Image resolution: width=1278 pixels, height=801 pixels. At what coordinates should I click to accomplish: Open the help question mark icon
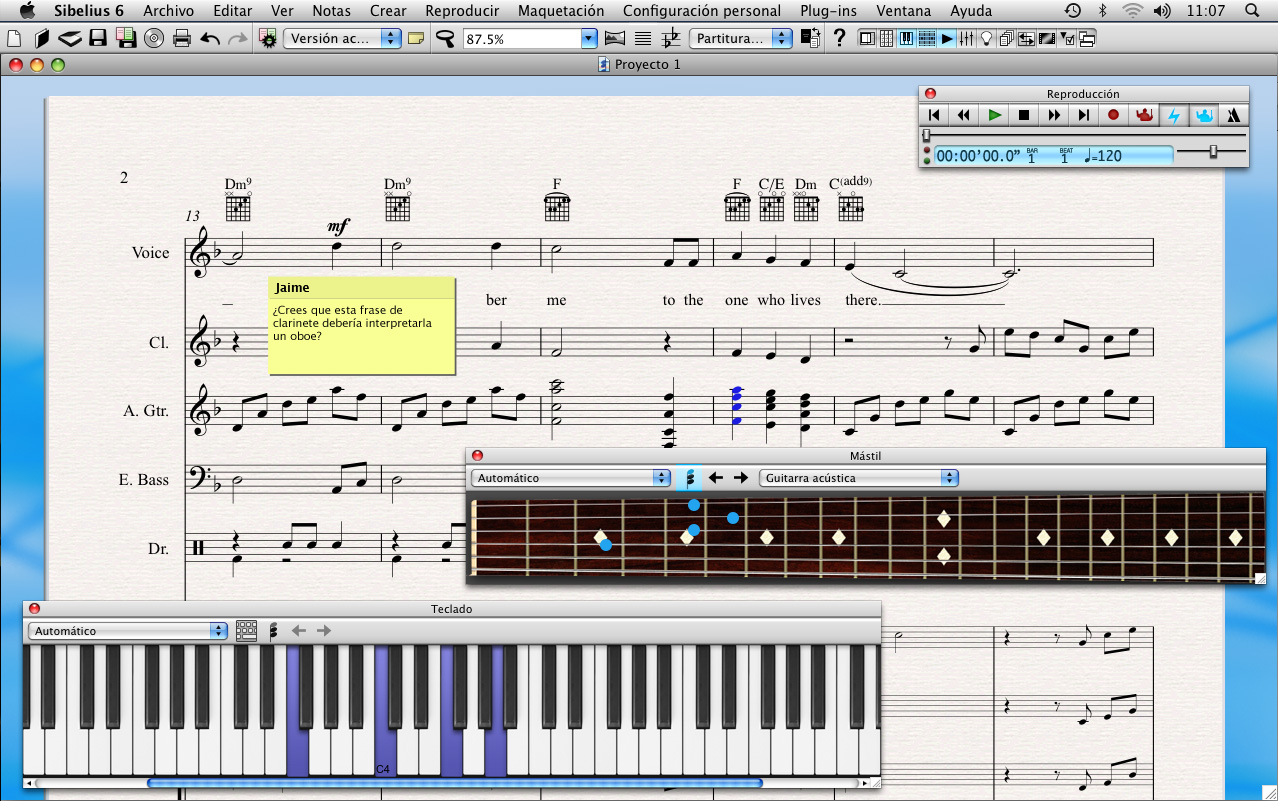pyautogui.click(x=839, y=39)
